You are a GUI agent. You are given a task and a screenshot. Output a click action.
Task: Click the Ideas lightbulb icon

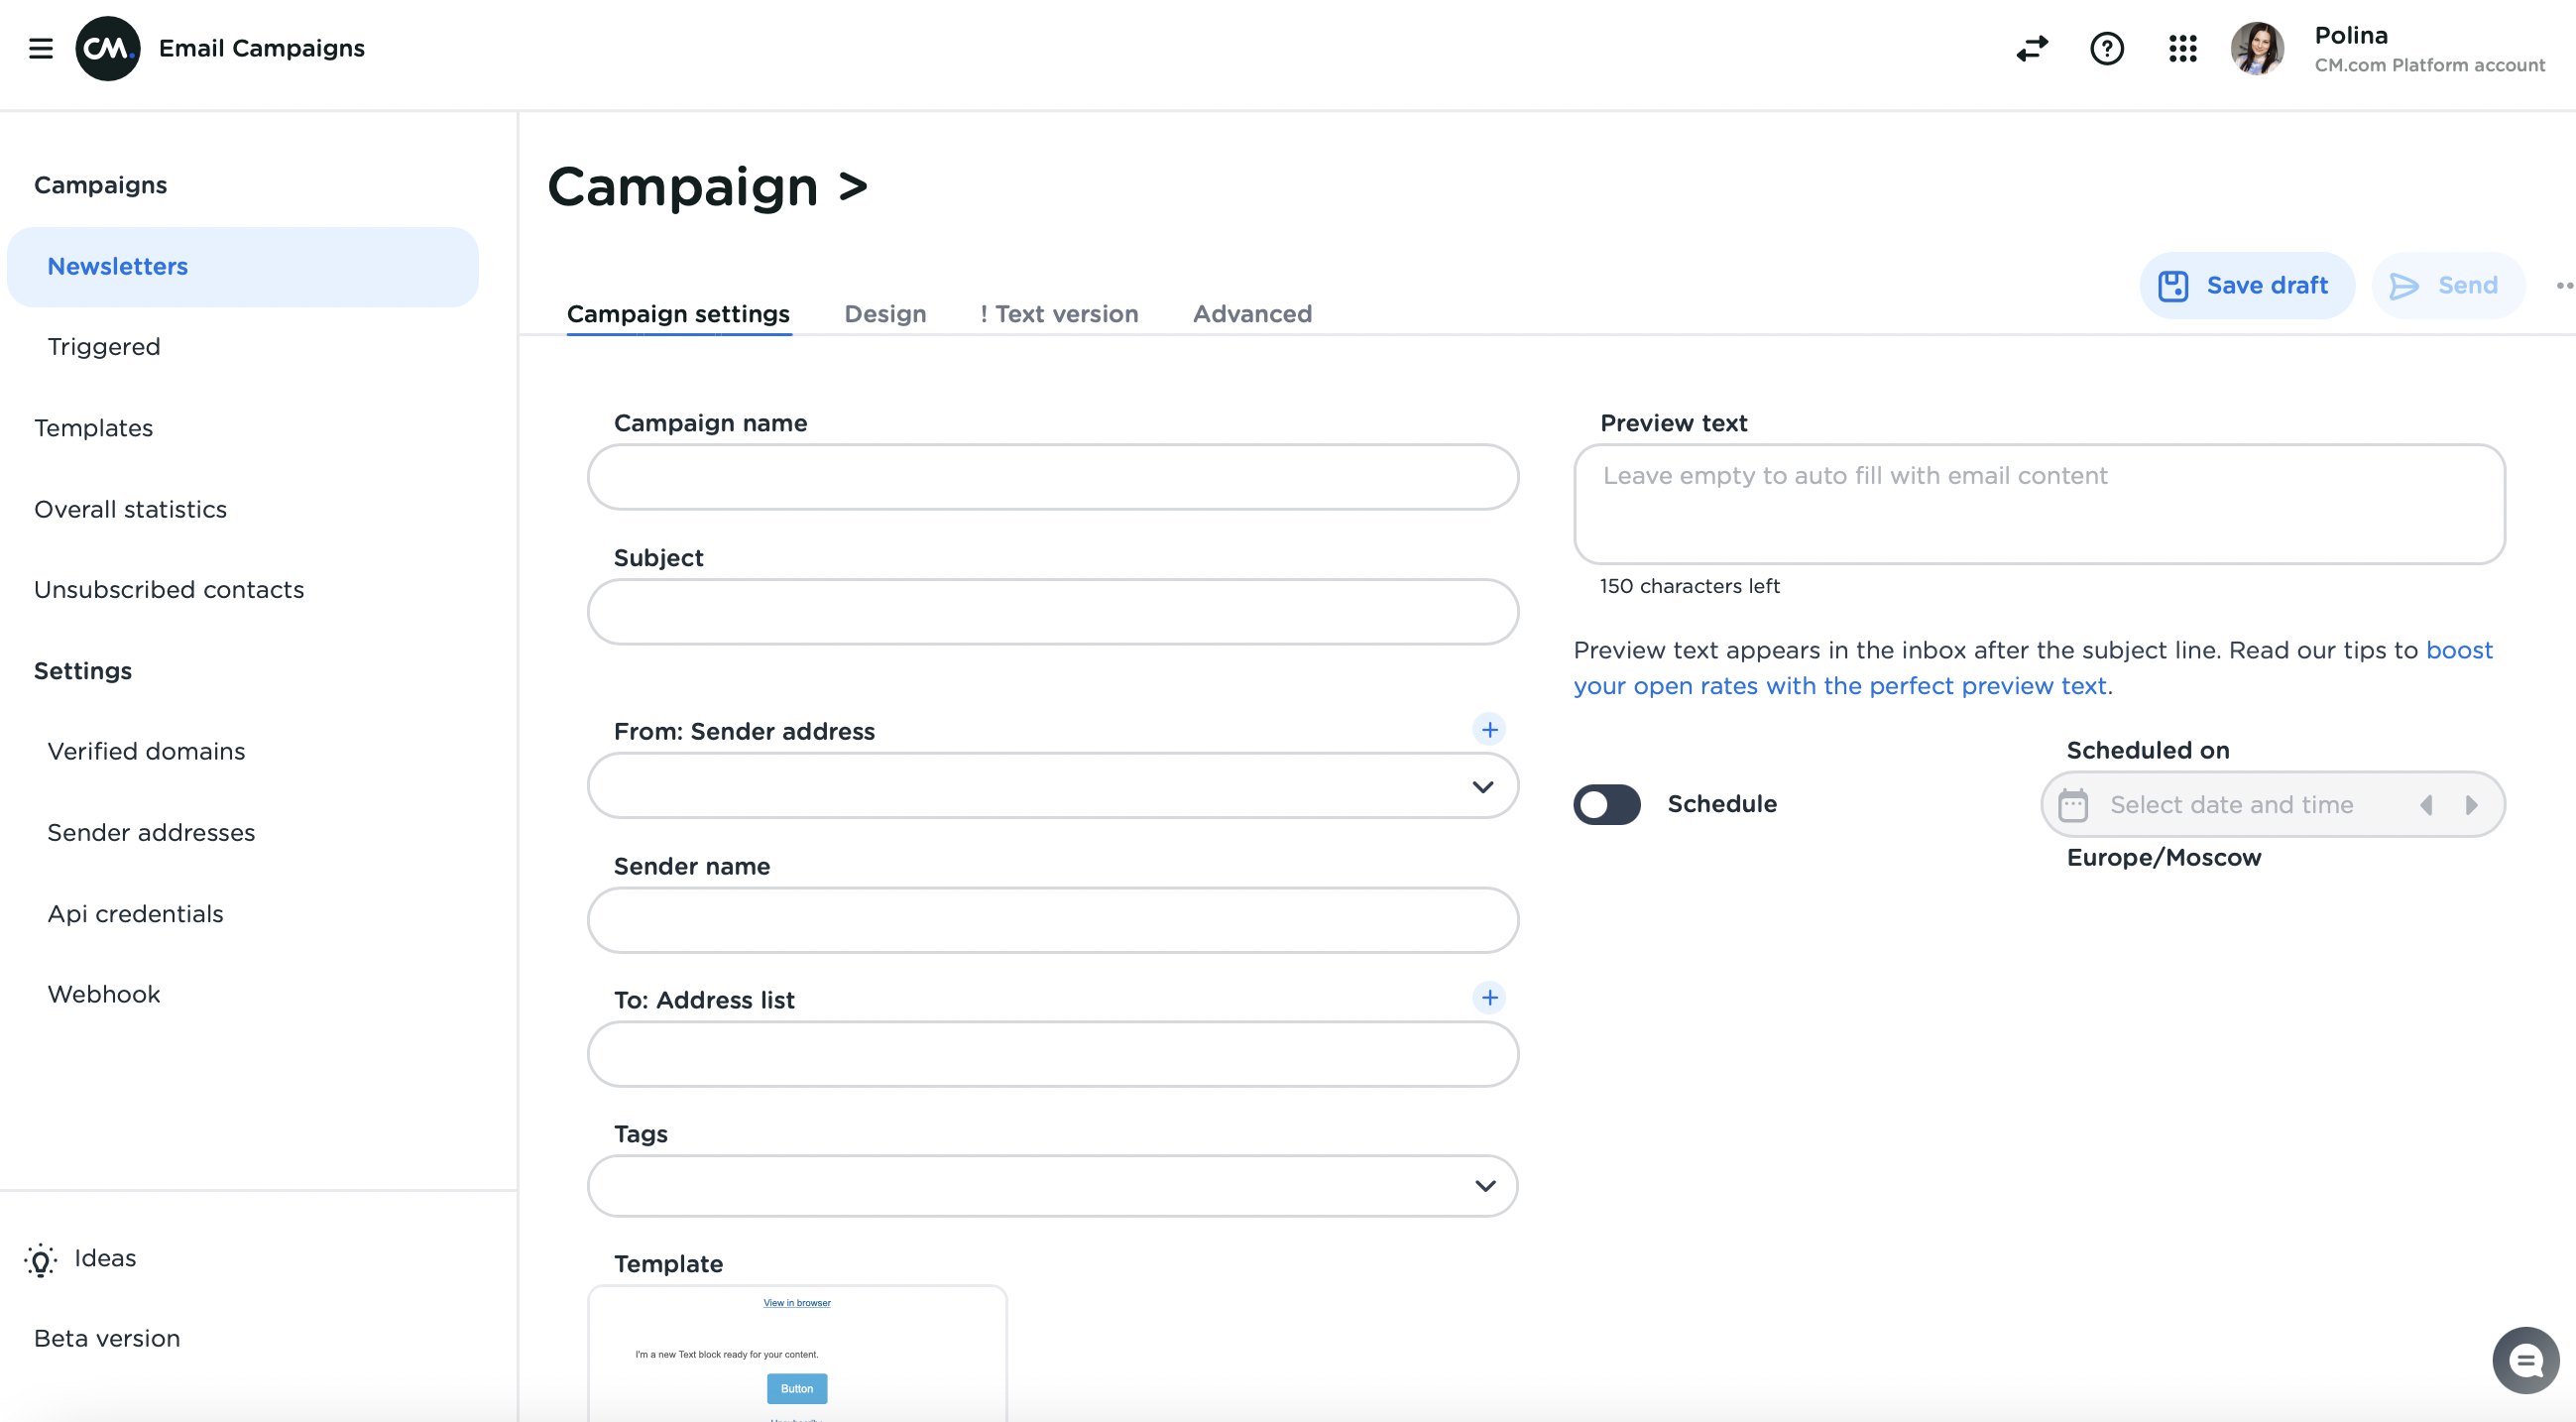tap(40, 1259)
